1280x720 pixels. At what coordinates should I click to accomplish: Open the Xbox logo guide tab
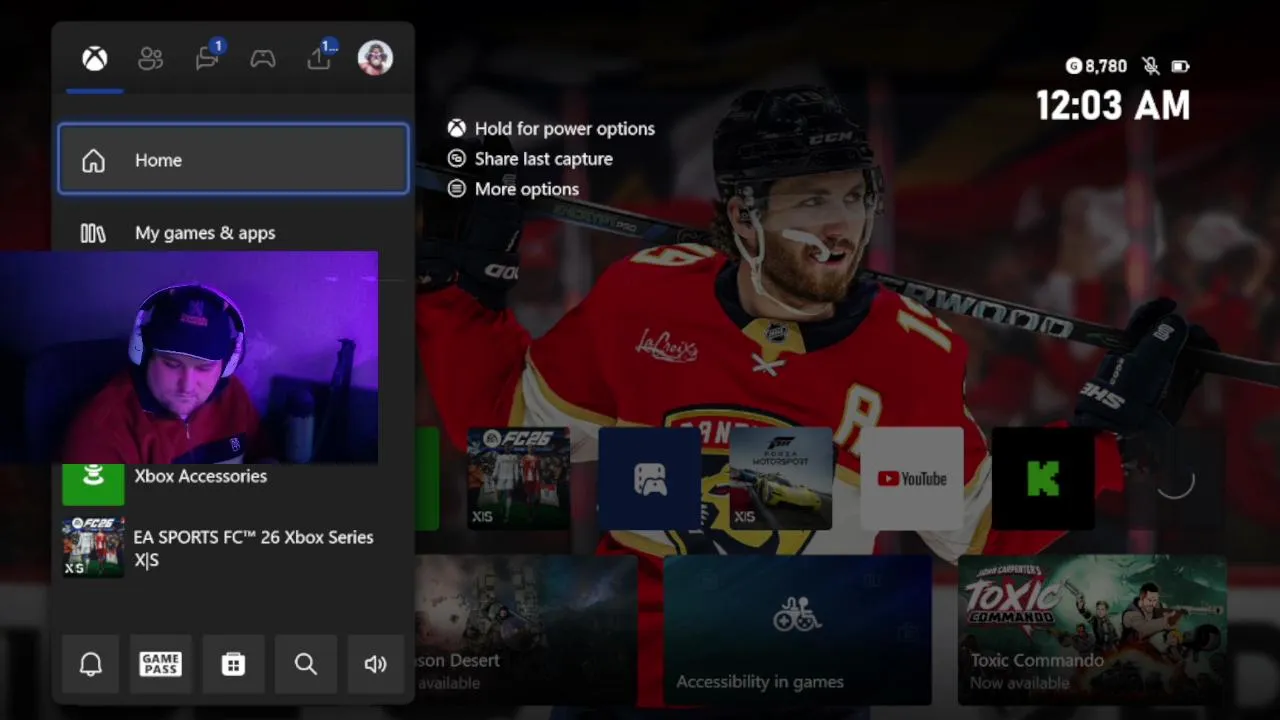click(95, 59)
